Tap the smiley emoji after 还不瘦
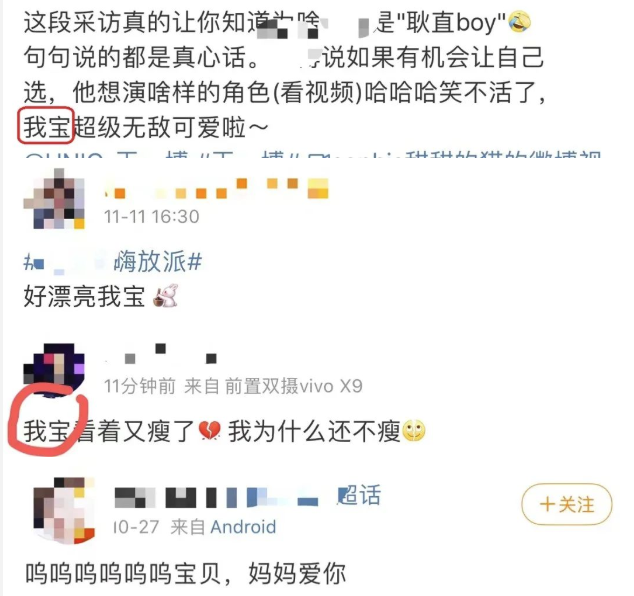Screen dimensions: 634x596 [414, 431]
